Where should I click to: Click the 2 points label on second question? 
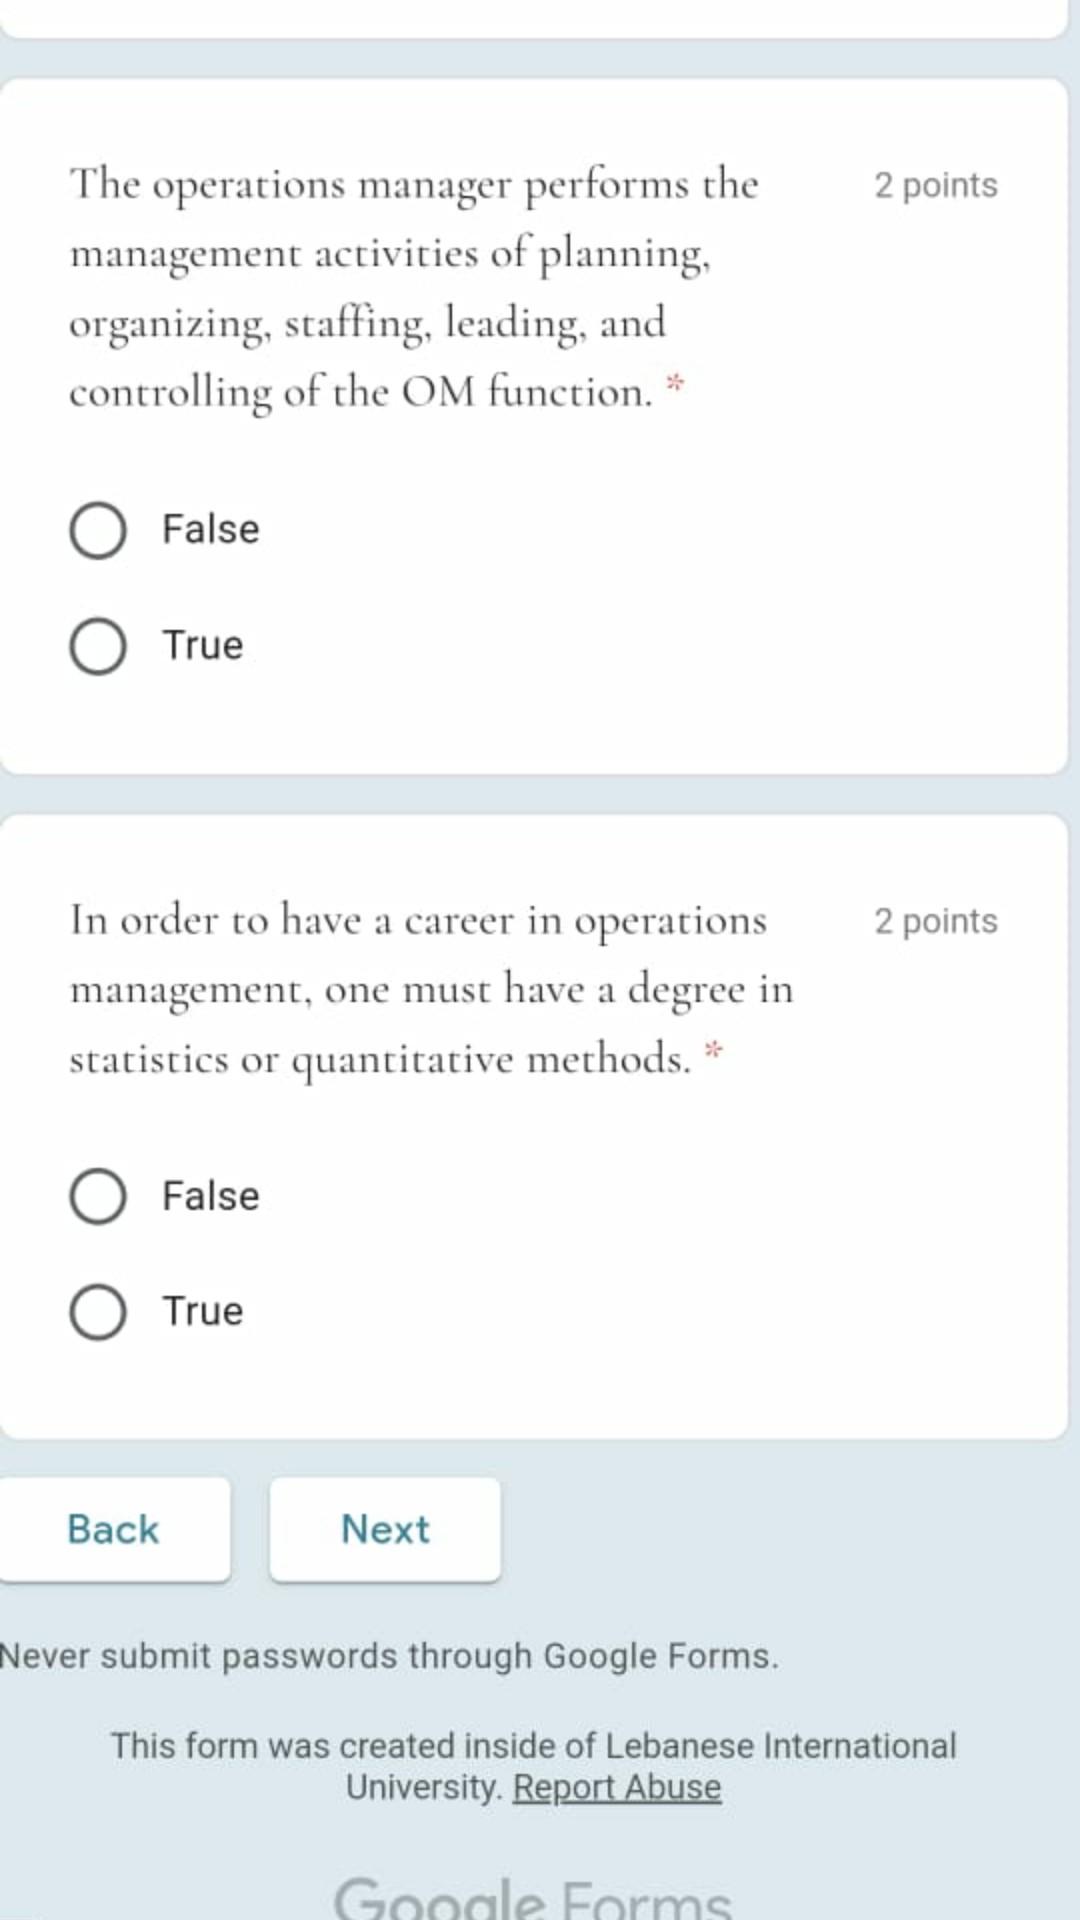coord(936,921)
